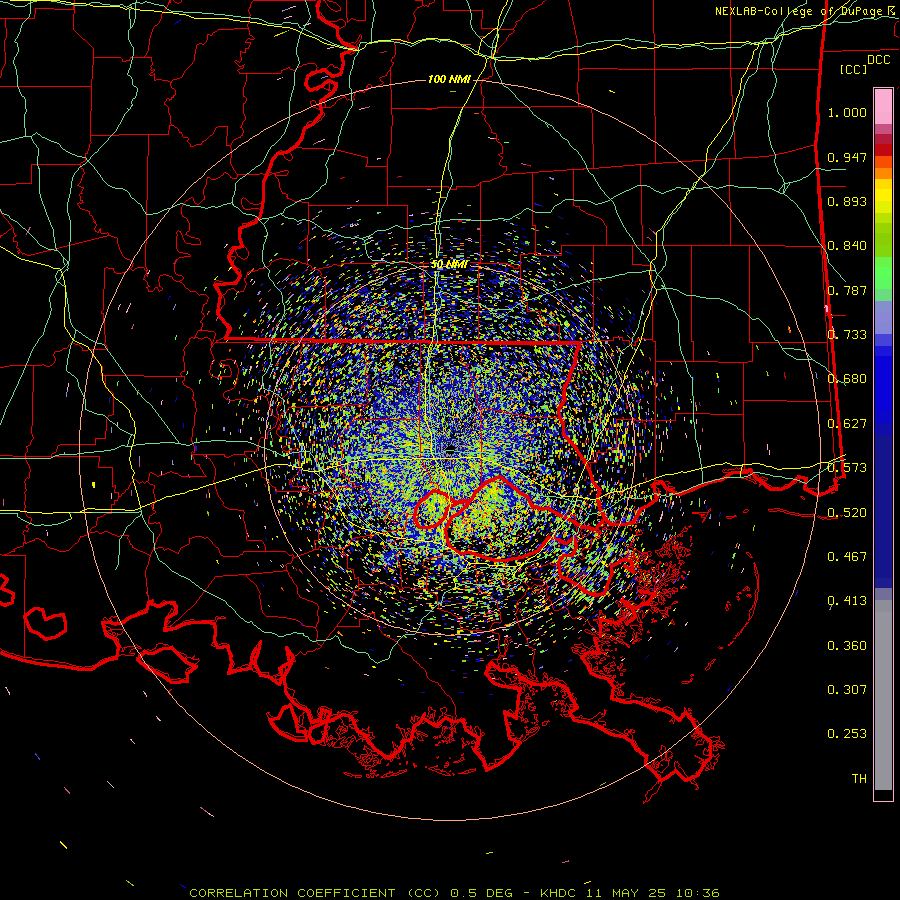Click the radar site at the scan center
The width and height of the screenshot is (900, 900).
[x=450, y=449]
